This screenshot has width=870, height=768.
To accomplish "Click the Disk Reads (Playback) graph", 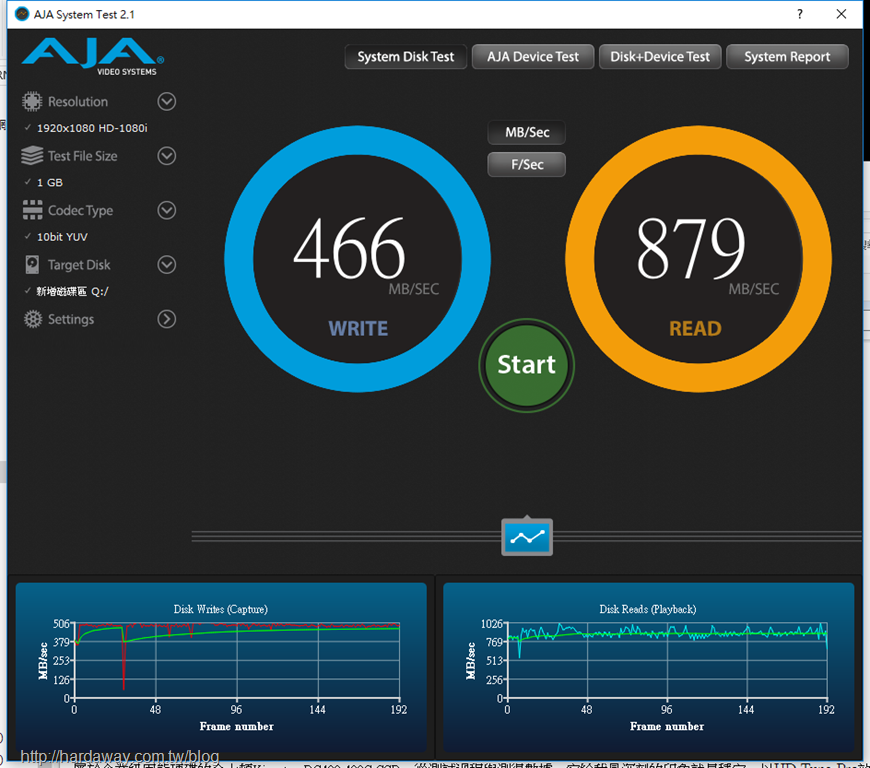I will click(649, 667).
